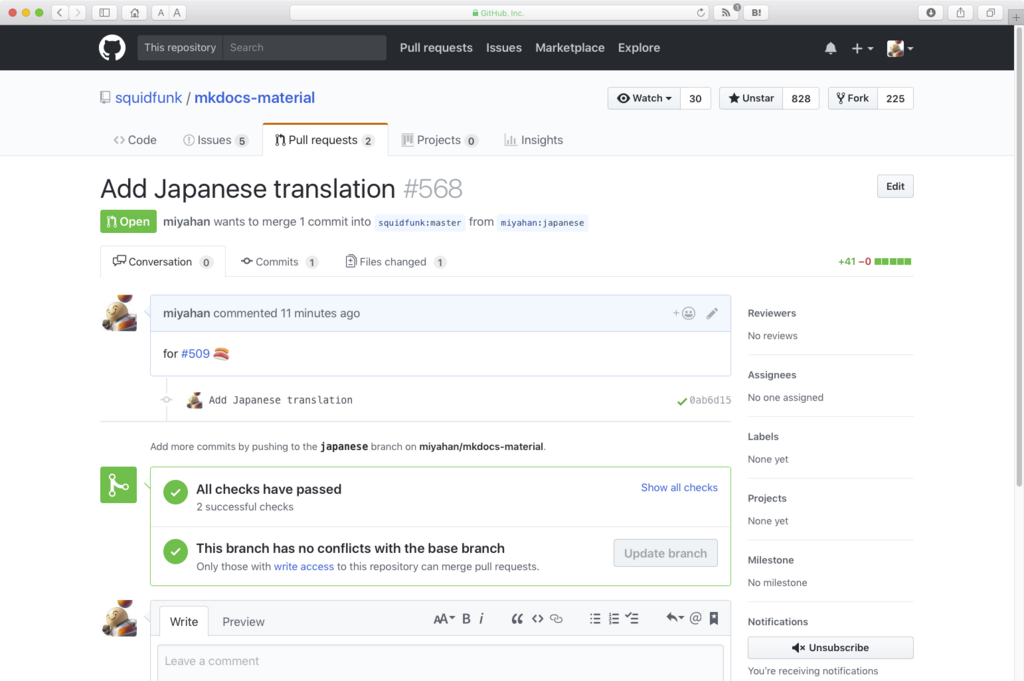Click the GitHub Octocat logo
Image resolution: width=1024 pixels, height=681 pixels.
tap(112, 48)
